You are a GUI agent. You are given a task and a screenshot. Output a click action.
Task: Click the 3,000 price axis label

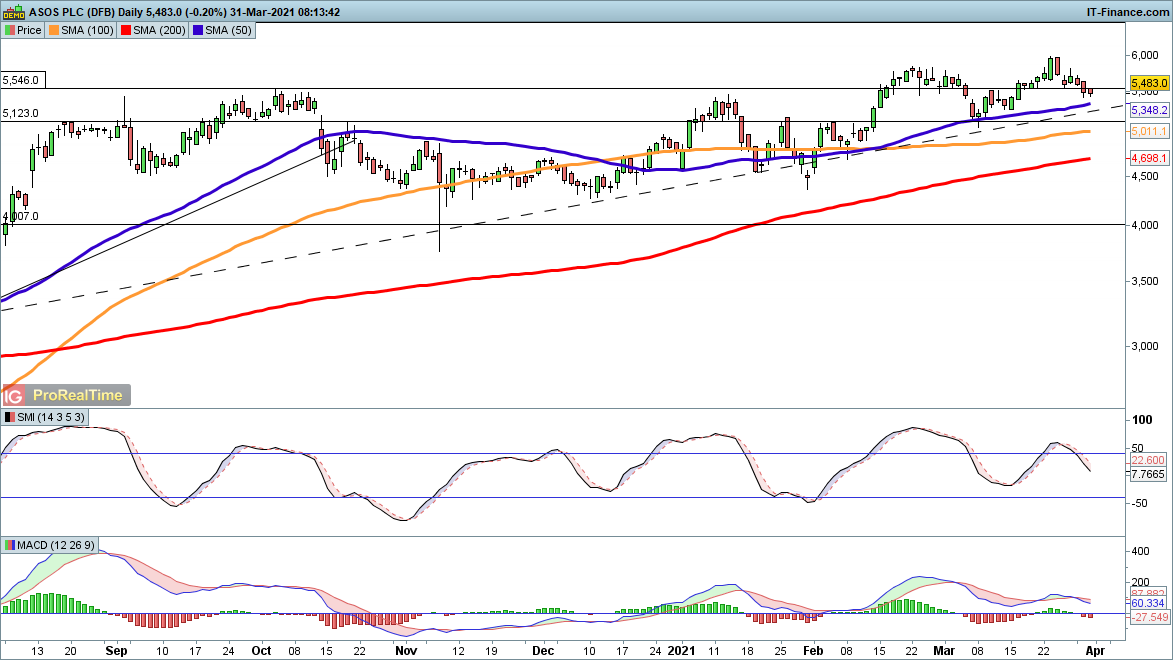(x=1145, y=346)
